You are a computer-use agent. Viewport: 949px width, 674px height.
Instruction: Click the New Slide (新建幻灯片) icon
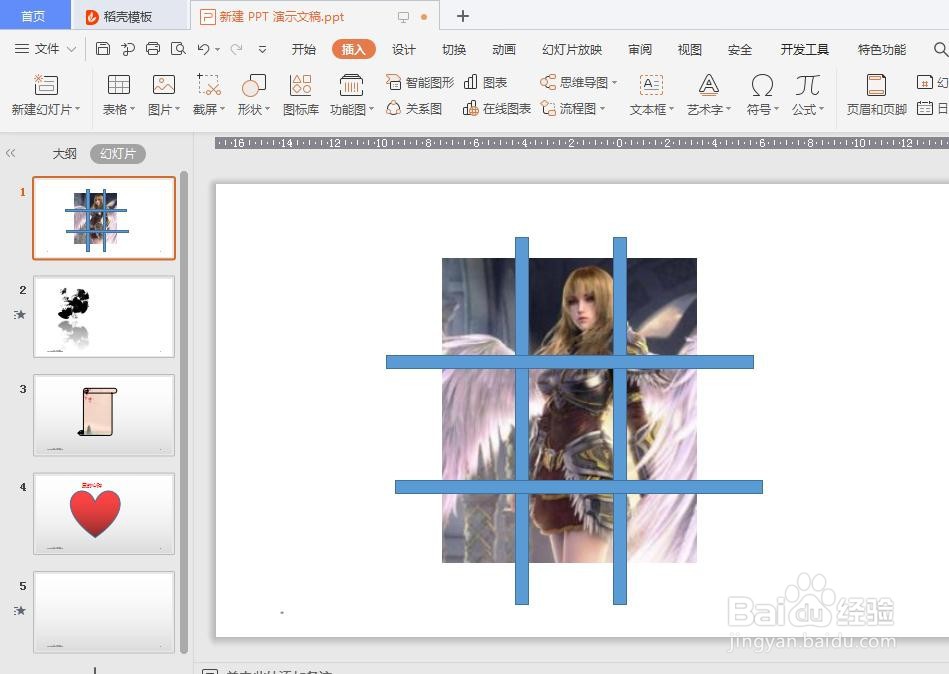tap(46, 85)
